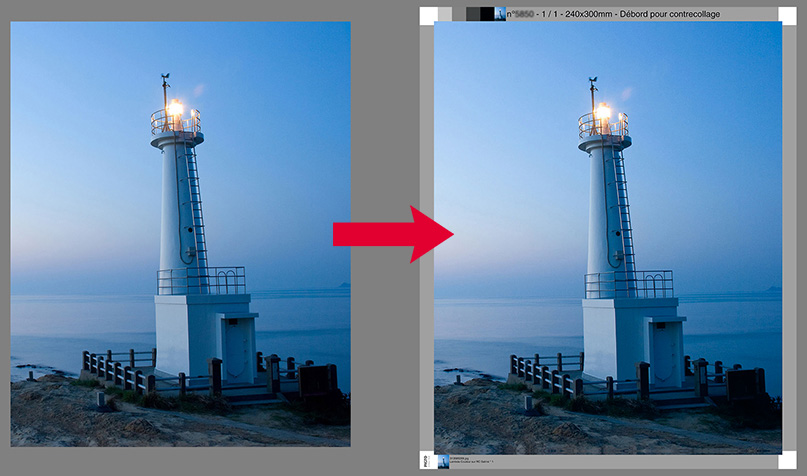Image resolution: width=807 pixels, height=476 pixels.
Task: Click the bottom-left lighthouse thumbnail in footer
Action: pos(444,462)
